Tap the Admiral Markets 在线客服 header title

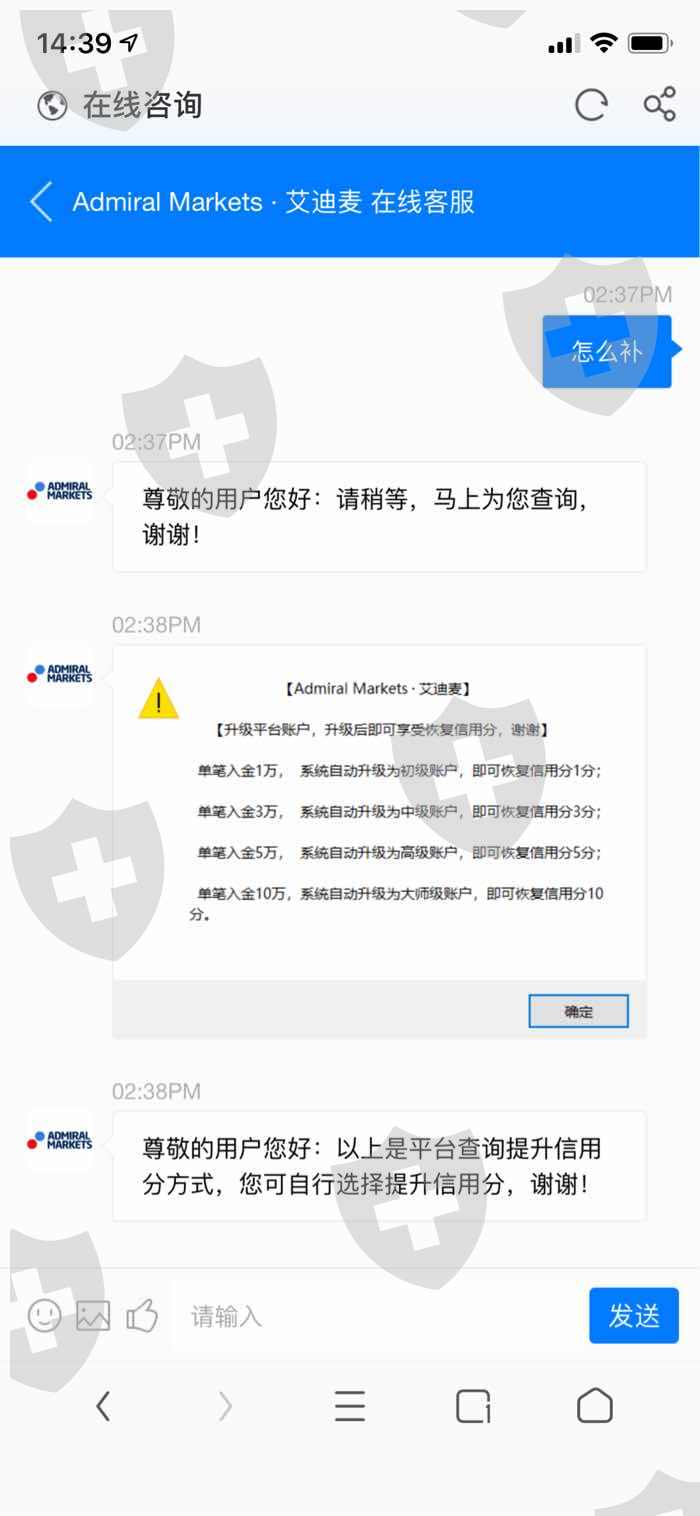coord(274,202)
